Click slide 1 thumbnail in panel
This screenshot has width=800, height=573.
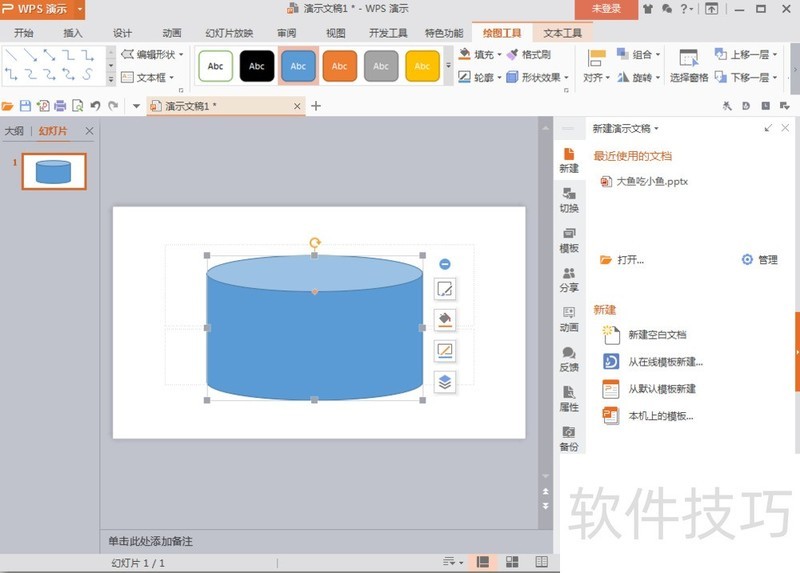point(54,171)
